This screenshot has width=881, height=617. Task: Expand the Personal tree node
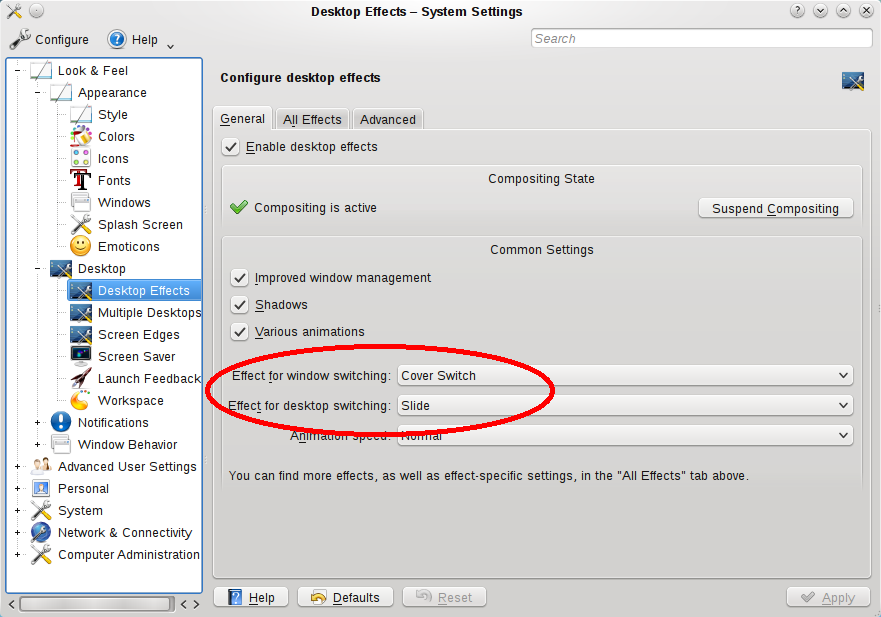tap(17, 488)
